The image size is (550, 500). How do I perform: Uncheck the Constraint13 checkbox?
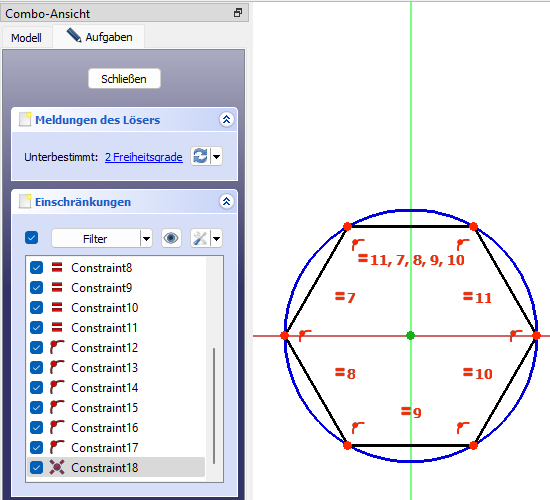[x=36, y=368]
